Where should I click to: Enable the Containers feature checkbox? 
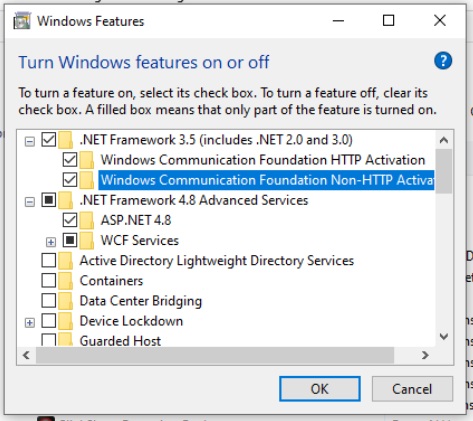(x=49, y=280)
